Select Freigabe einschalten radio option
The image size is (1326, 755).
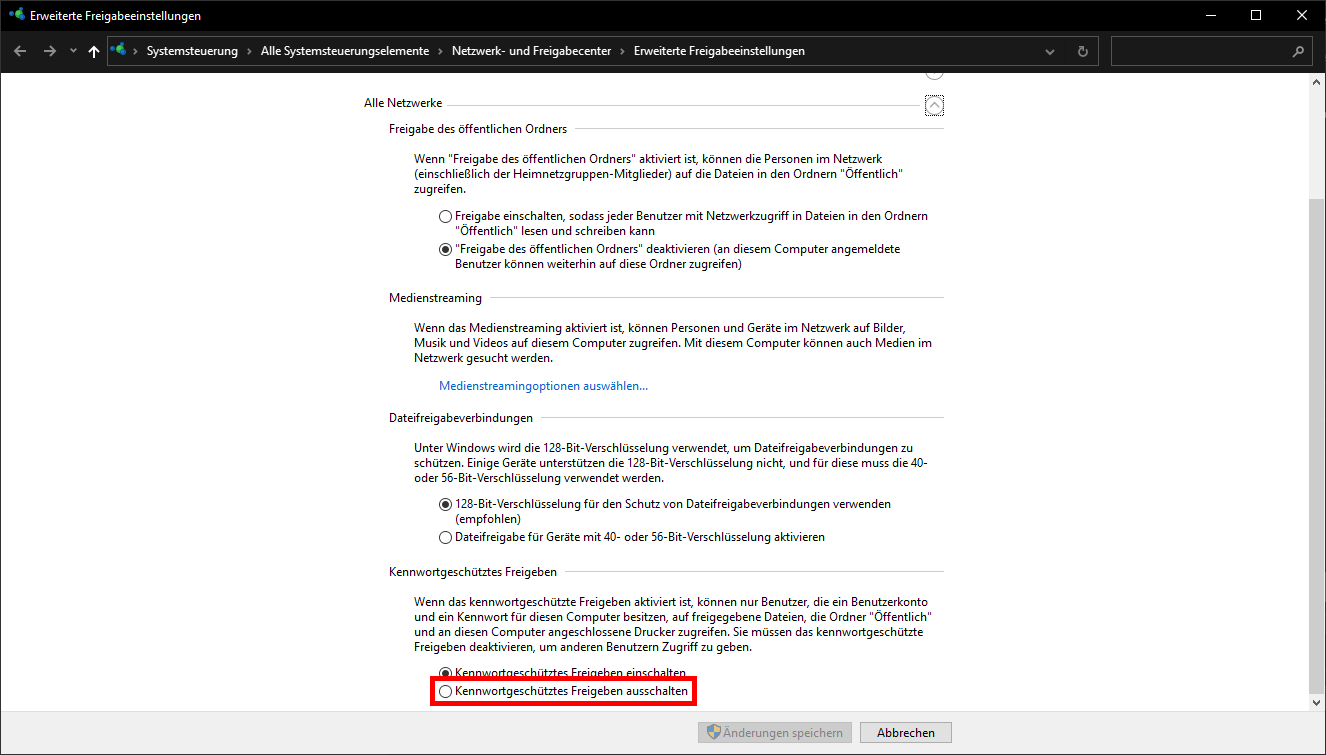coord(445,216)
